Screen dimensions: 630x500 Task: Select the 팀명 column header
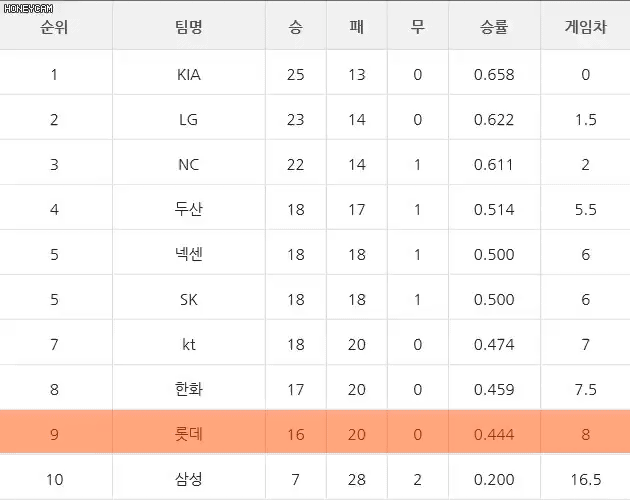pyautogui.click(x=188, y=27)
